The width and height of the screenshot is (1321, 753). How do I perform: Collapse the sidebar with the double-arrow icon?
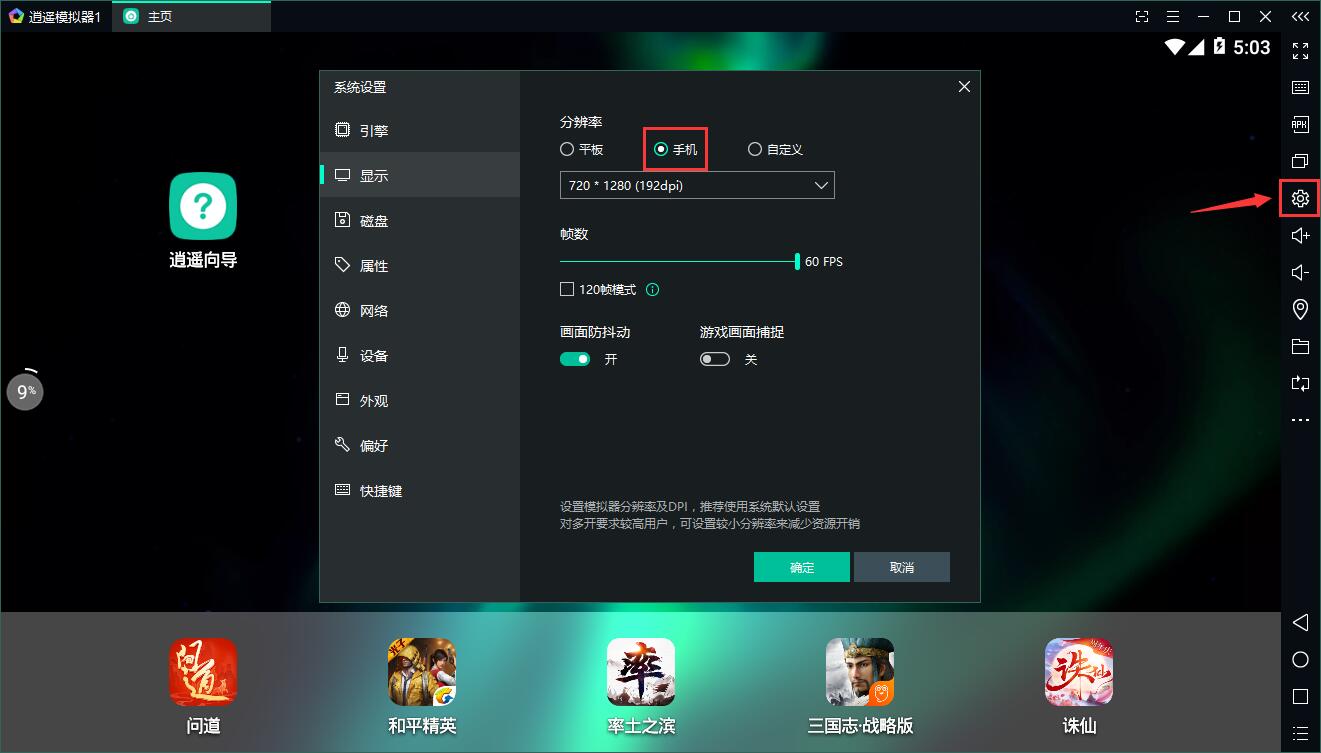coord(1300,16)
